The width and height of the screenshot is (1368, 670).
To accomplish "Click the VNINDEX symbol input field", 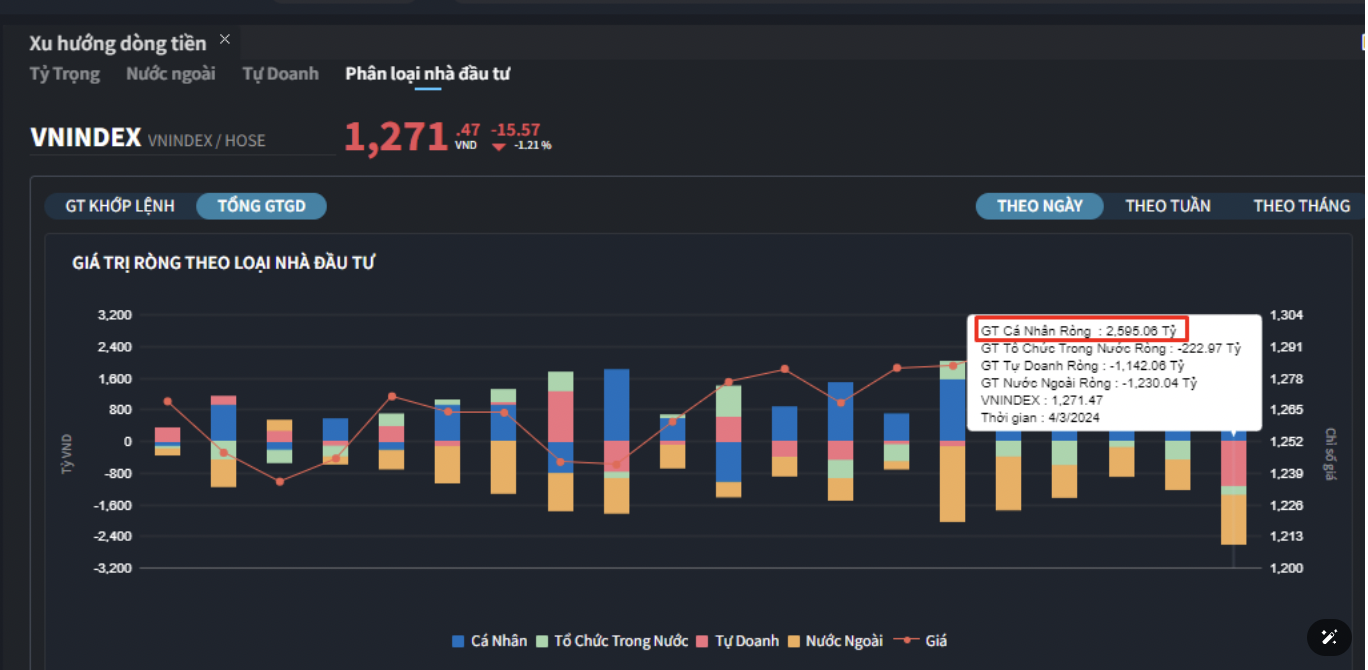I will point(182,139).
